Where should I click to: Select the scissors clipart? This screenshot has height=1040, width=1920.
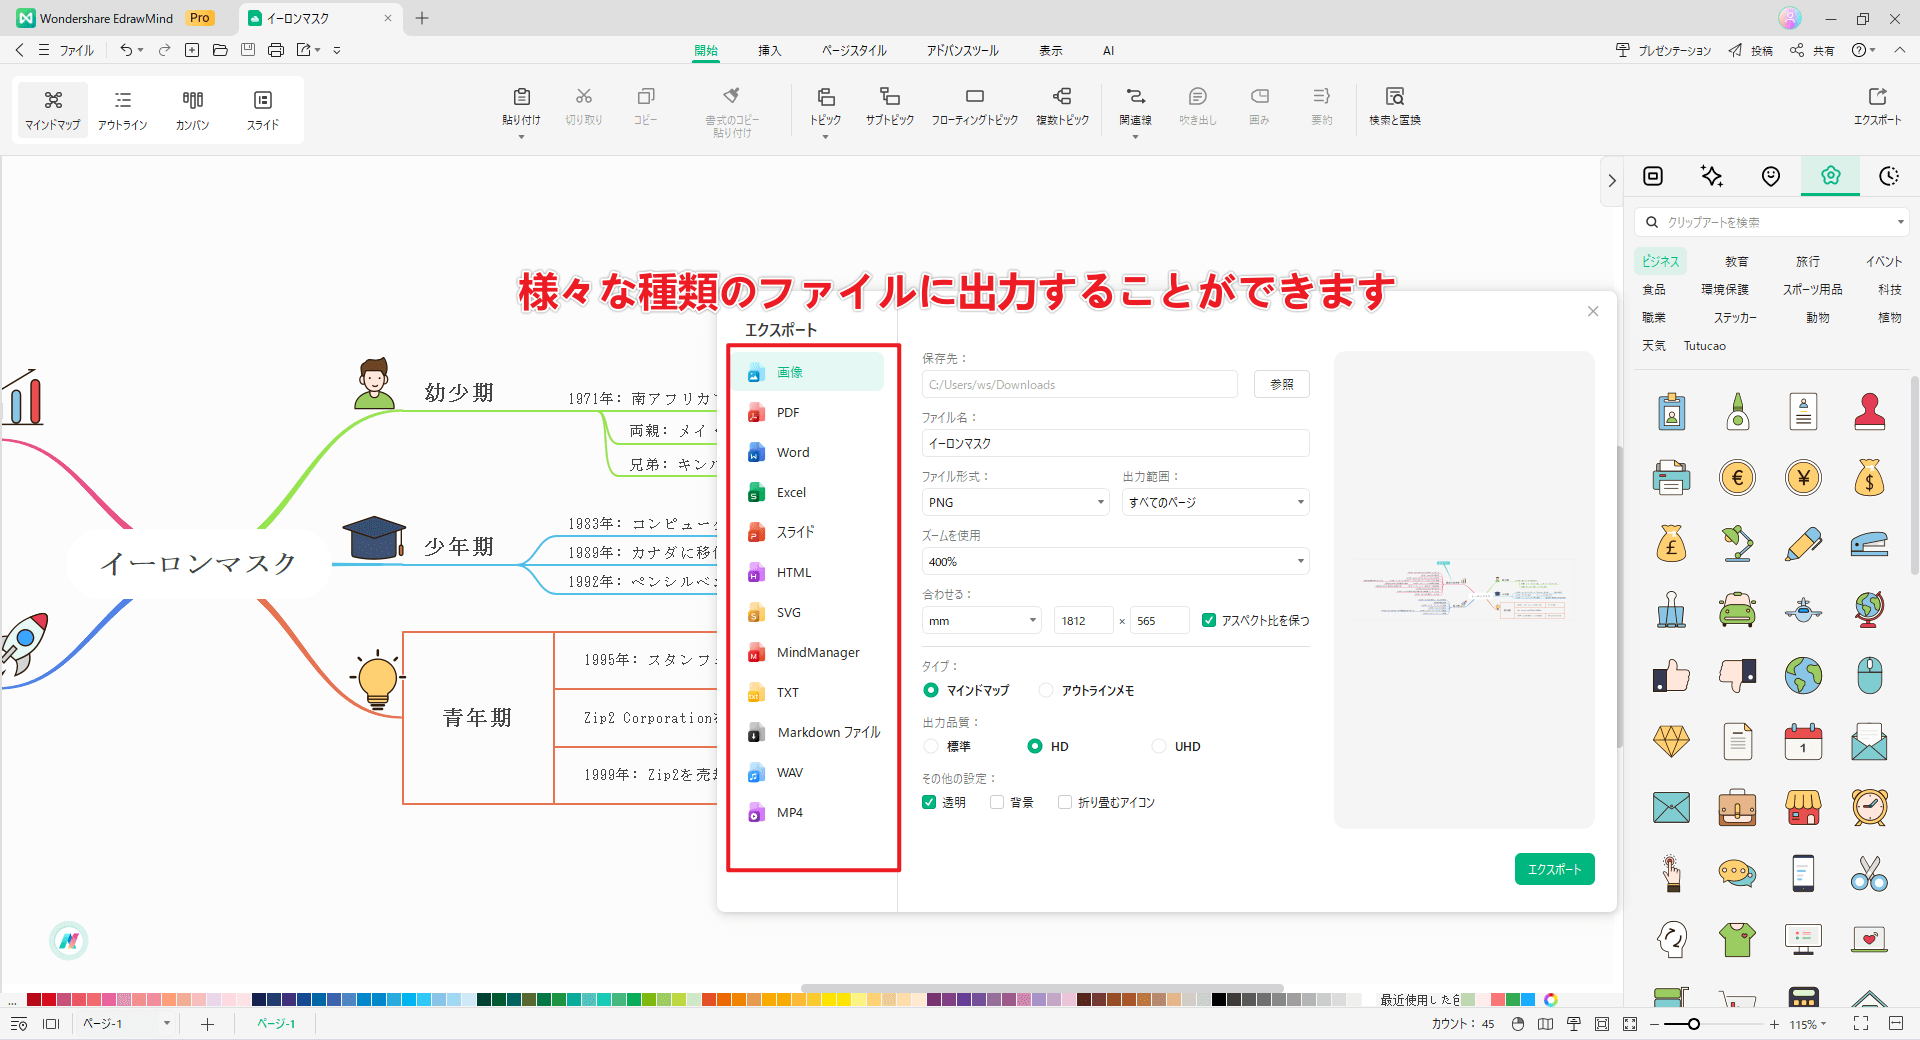tap(1869, 873)
